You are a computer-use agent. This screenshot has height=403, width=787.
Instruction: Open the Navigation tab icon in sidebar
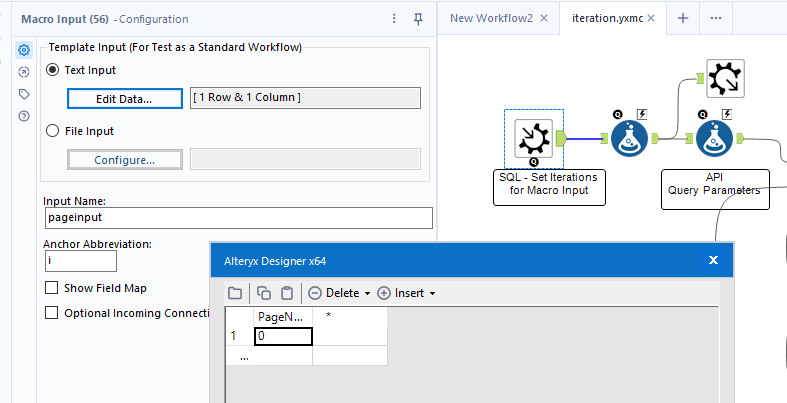coord(24,72)
